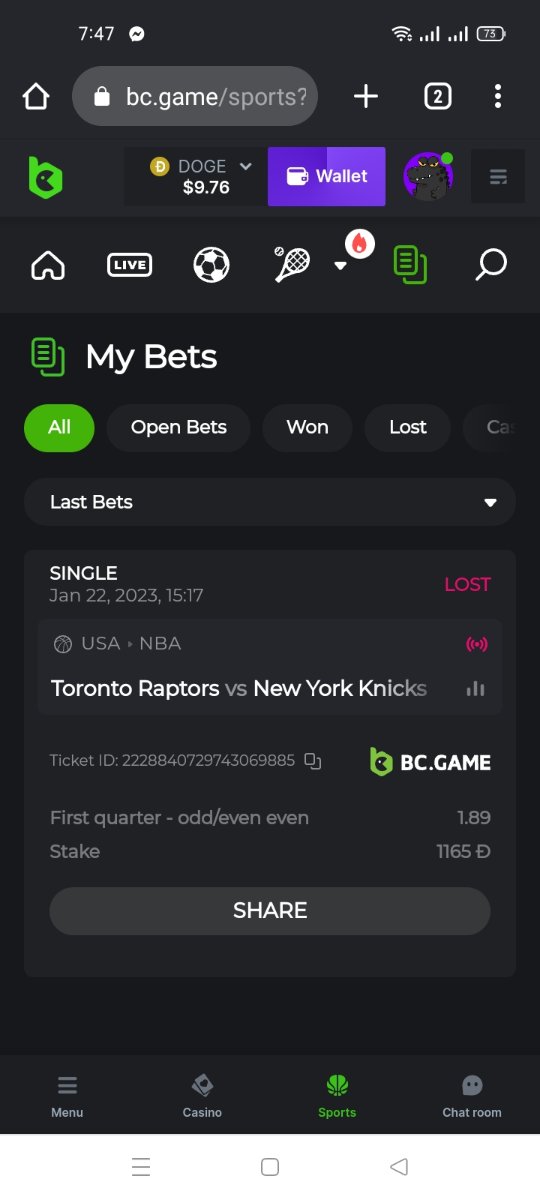Show only Won bets

tap(307, 427)
